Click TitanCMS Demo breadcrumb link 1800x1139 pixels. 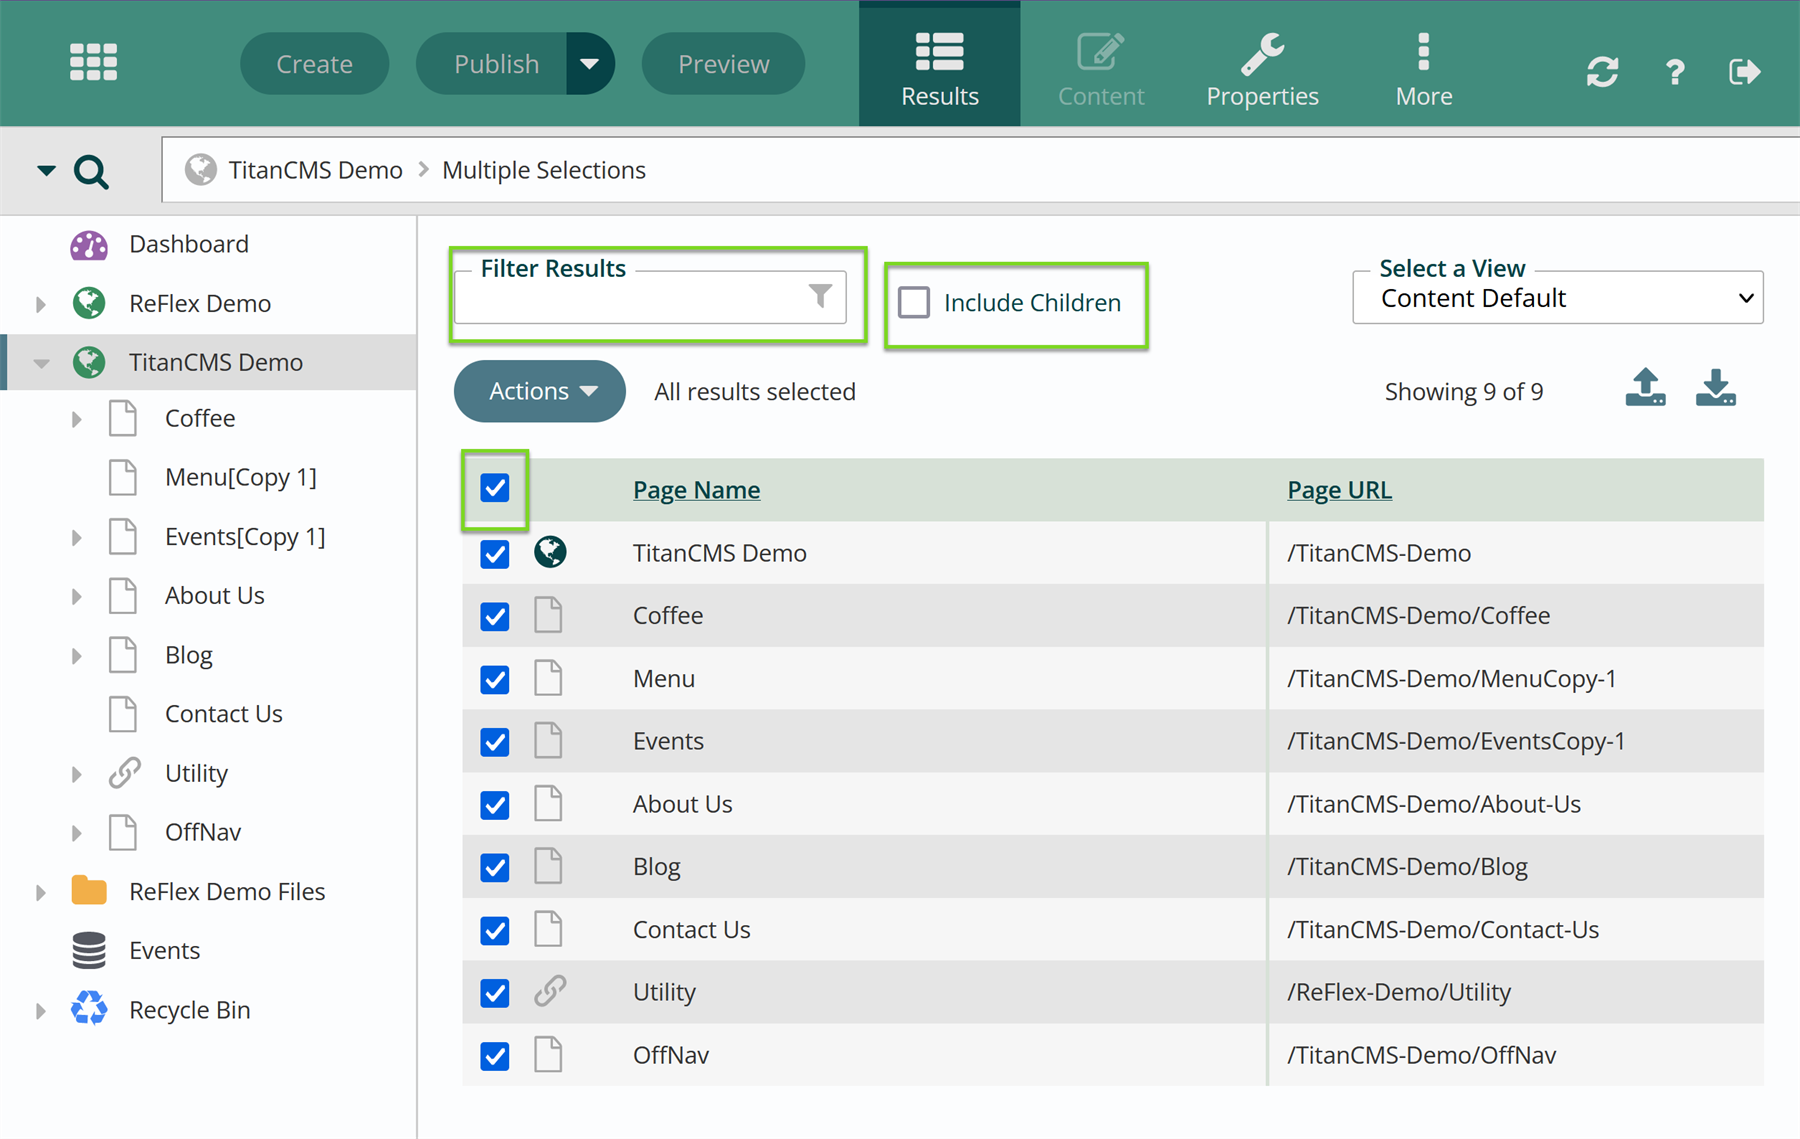[x=315, y=170]
